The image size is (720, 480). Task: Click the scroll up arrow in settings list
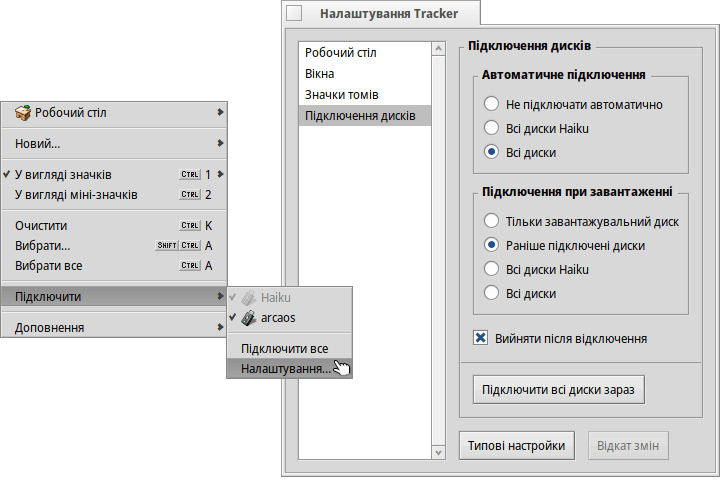click(439, 48)
